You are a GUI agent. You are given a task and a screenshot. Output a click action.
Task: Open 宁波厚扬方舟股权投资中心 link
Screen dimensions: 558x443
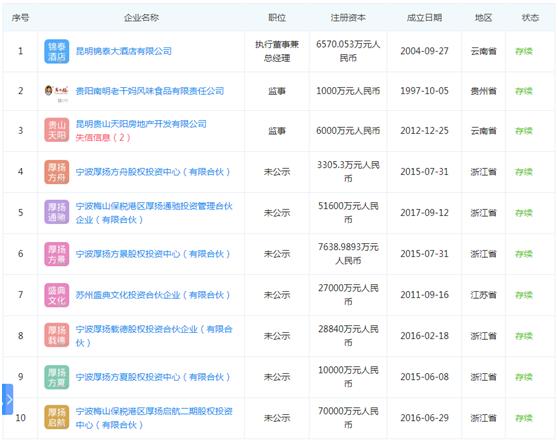[x=153, y=172]
